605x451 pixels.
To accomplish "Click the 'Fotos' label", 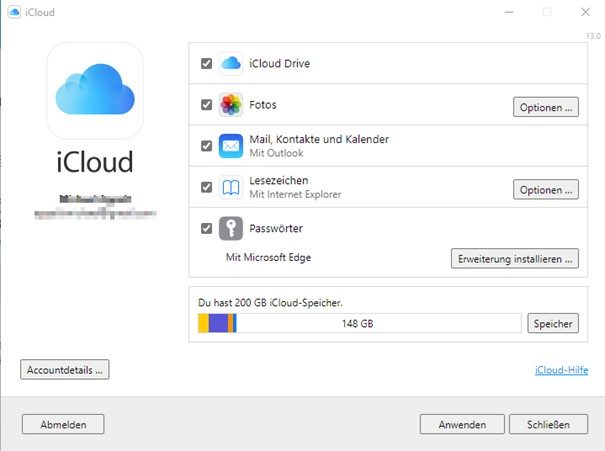I will pos(263,105).
